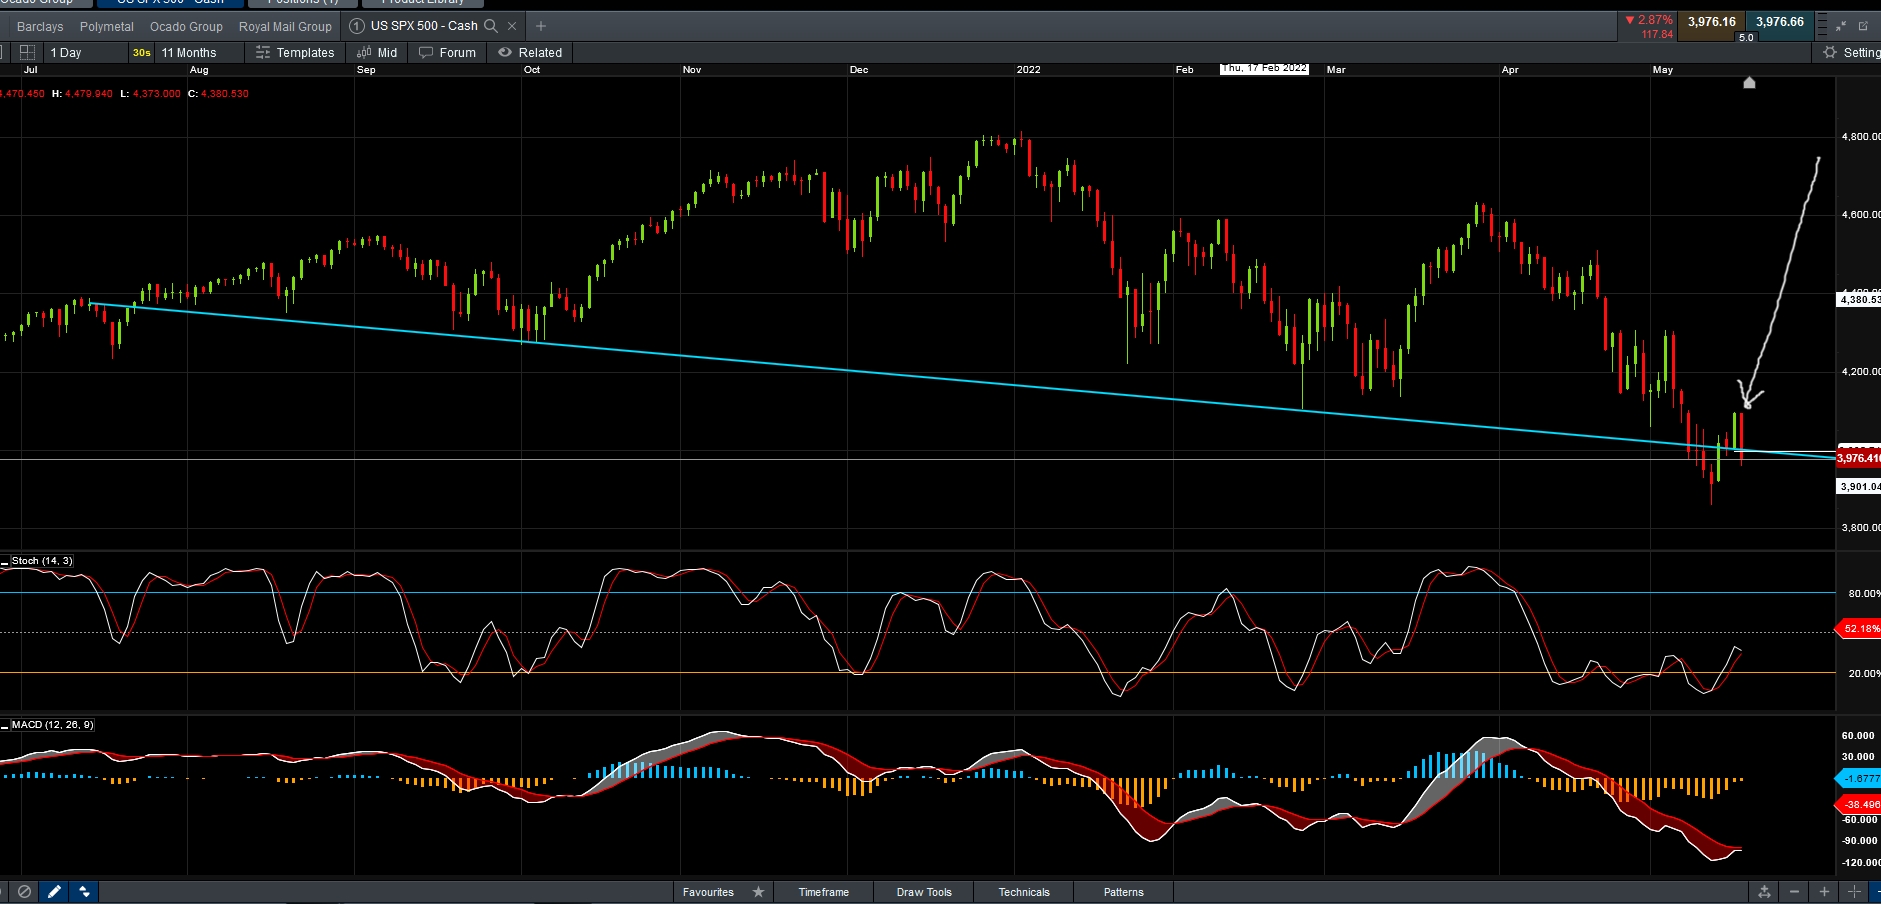Search instruments in the US SPX 500 tab
Viewport: 1881px width, 904px height.
click(491, 26)
